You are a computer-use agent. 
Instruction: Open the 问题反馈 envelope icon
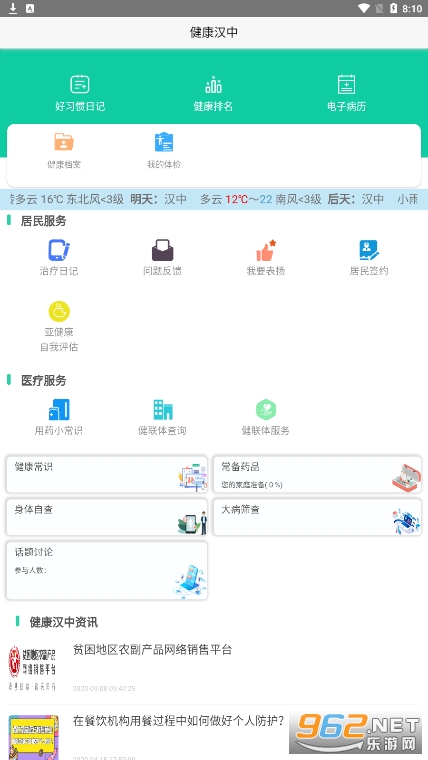162,250
